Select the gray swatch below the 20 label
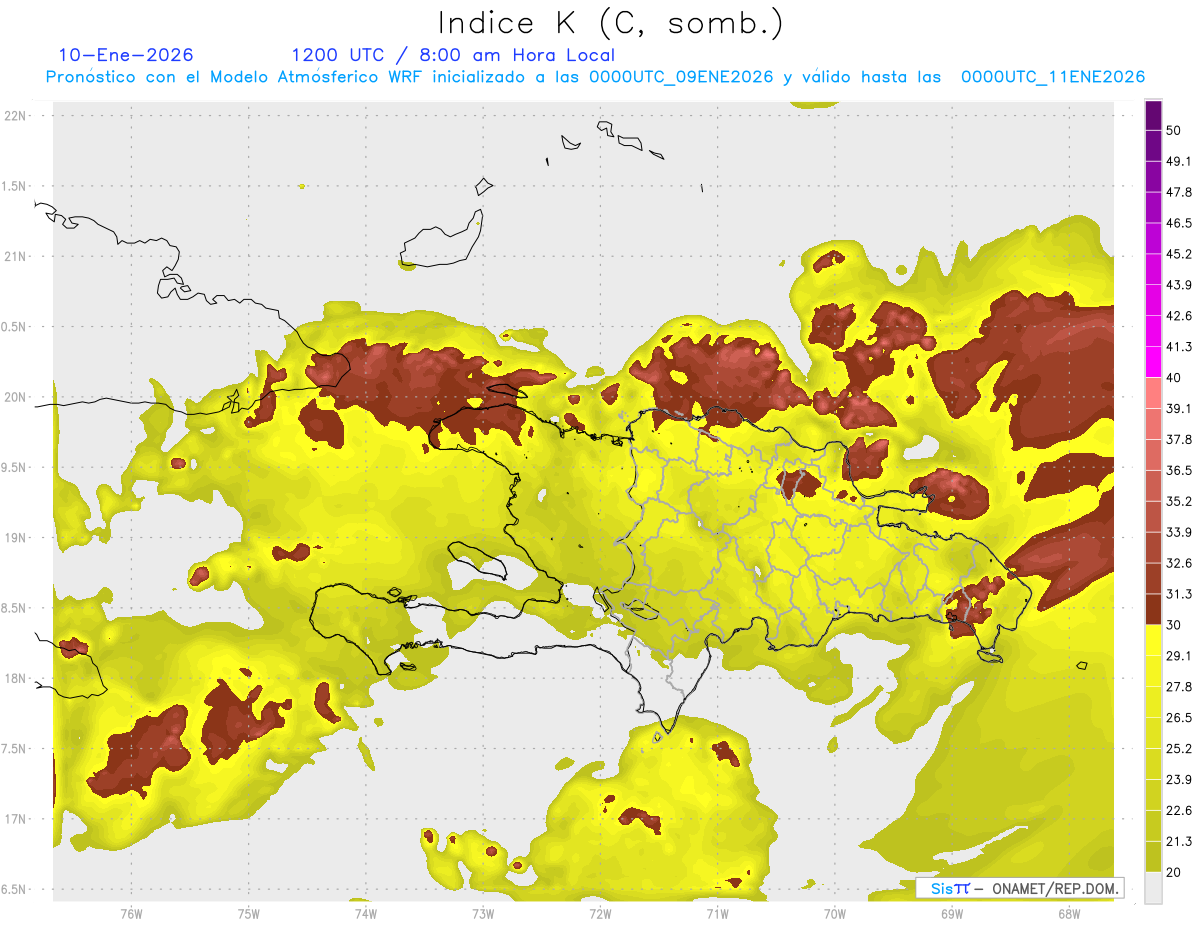The width and height of the screenshot is (1200, 927). [1153, 888]
